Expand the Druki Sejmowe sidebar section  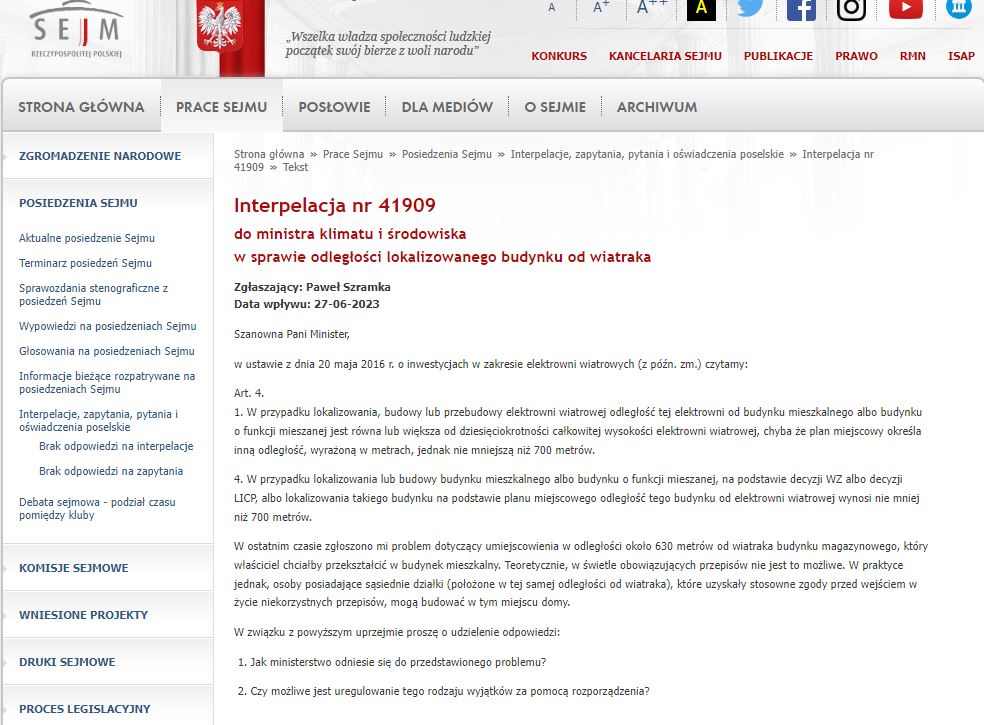[x=67, y=662]
